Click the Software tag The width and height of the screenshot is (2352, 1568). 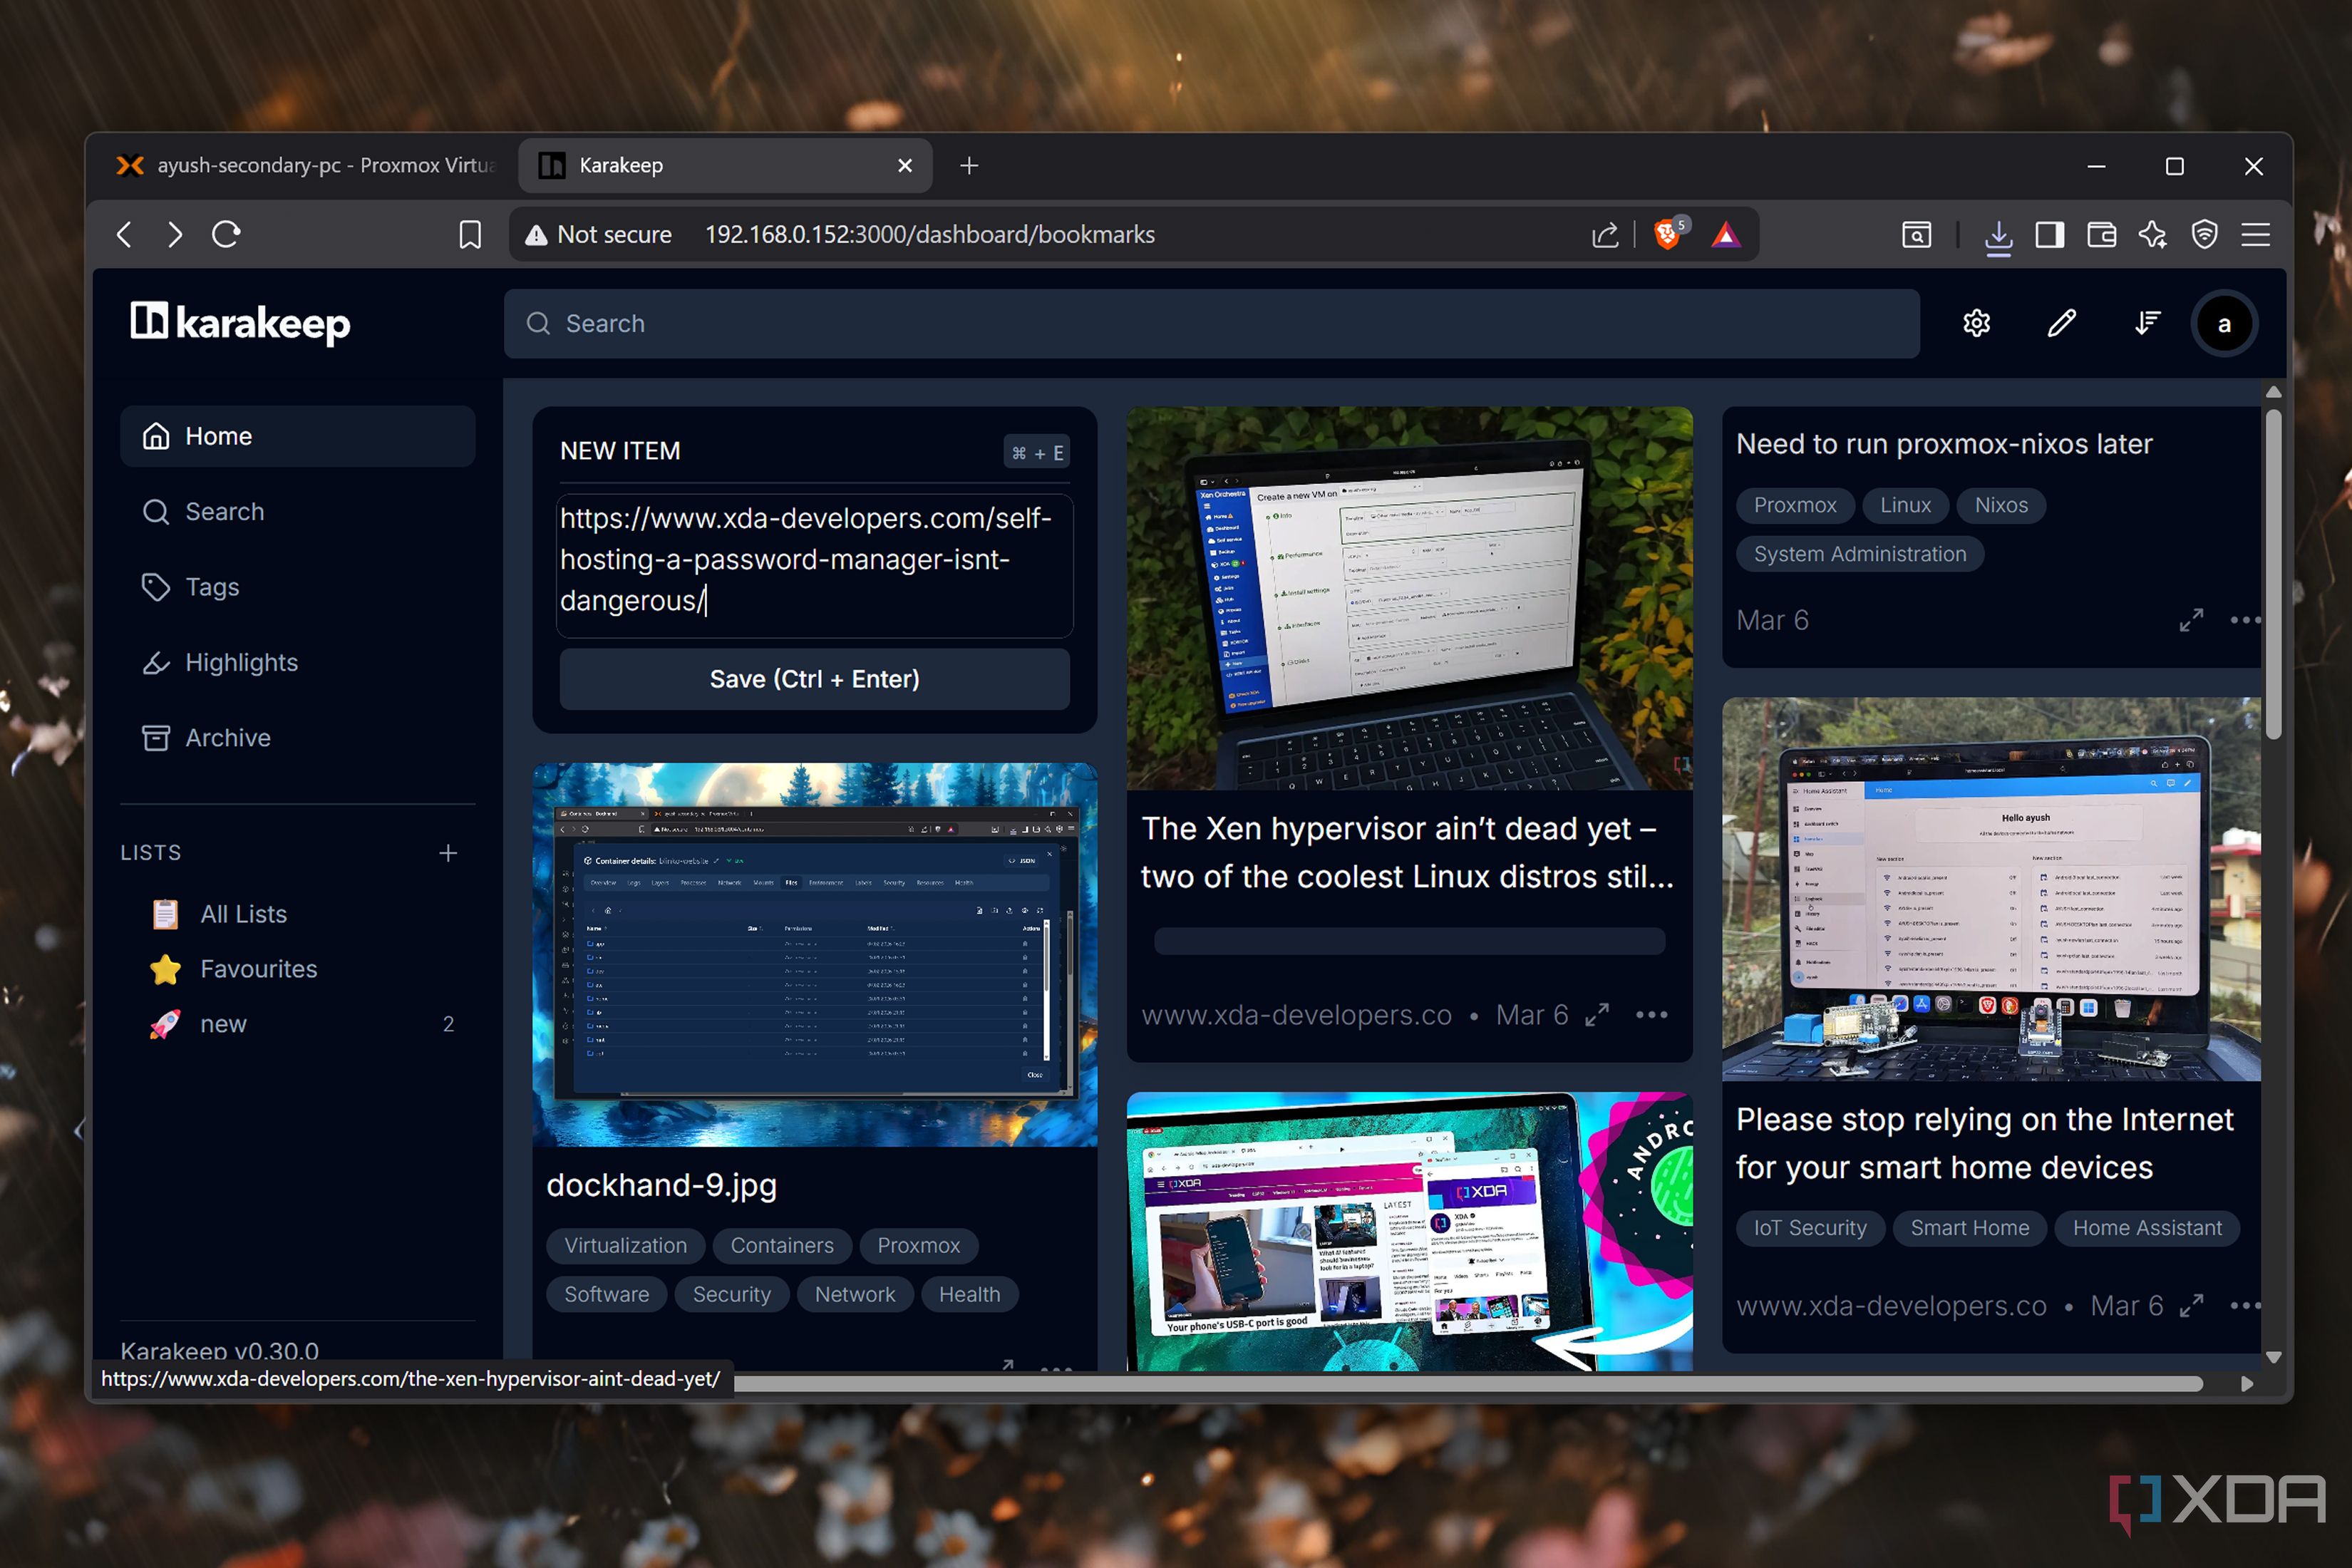point(606,1294)
